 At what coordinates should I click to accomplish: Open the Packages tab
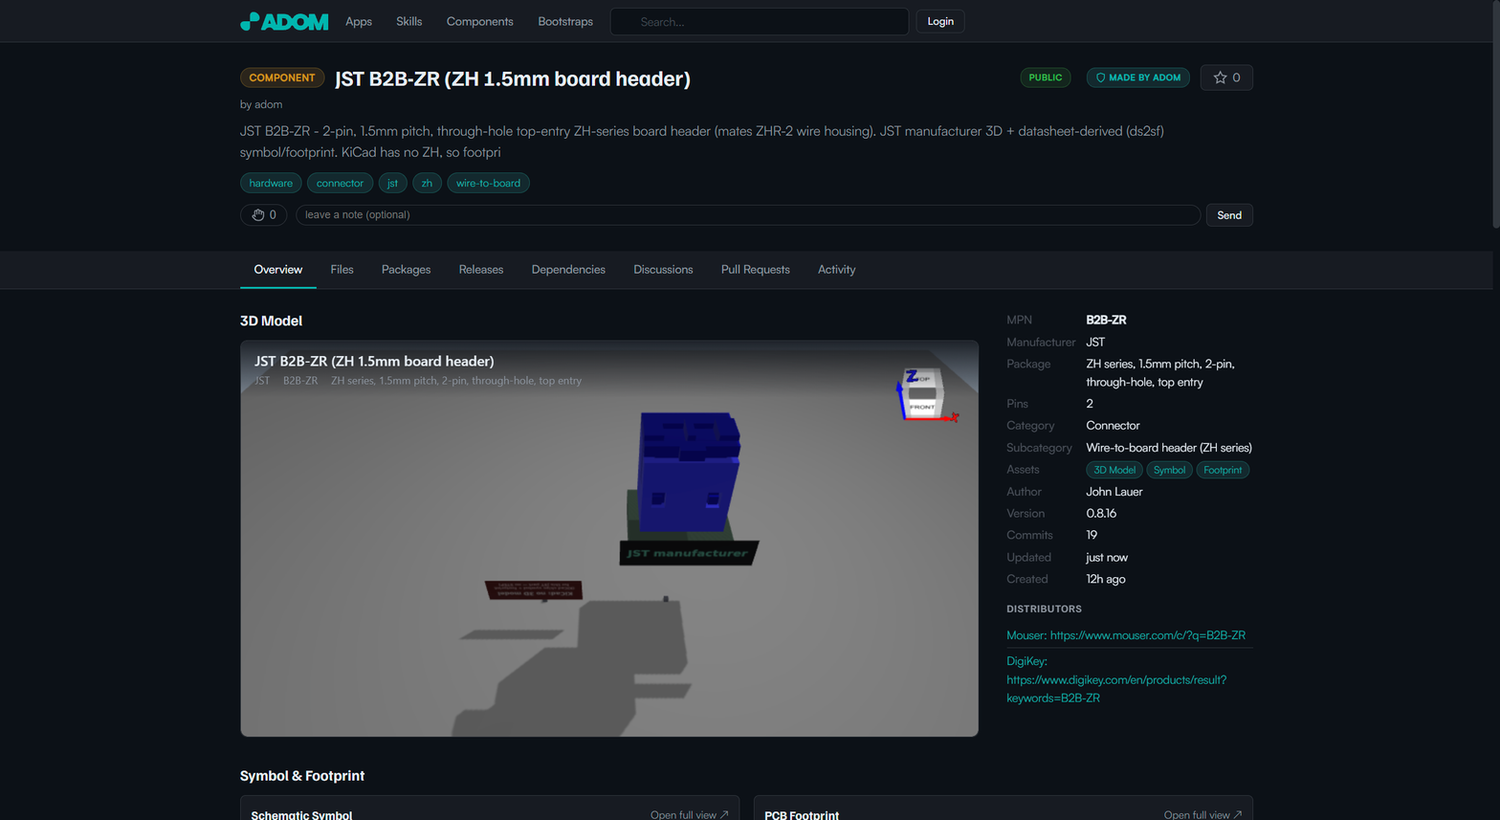click(x=406, y=270)
